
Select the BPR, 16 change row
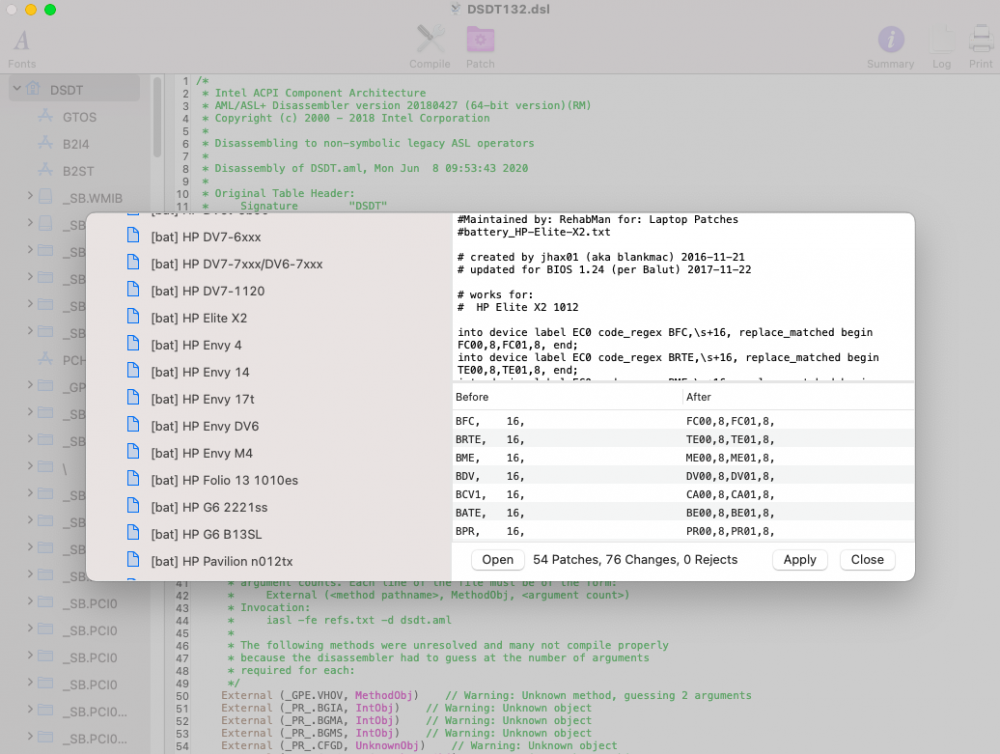click(683, 531)
